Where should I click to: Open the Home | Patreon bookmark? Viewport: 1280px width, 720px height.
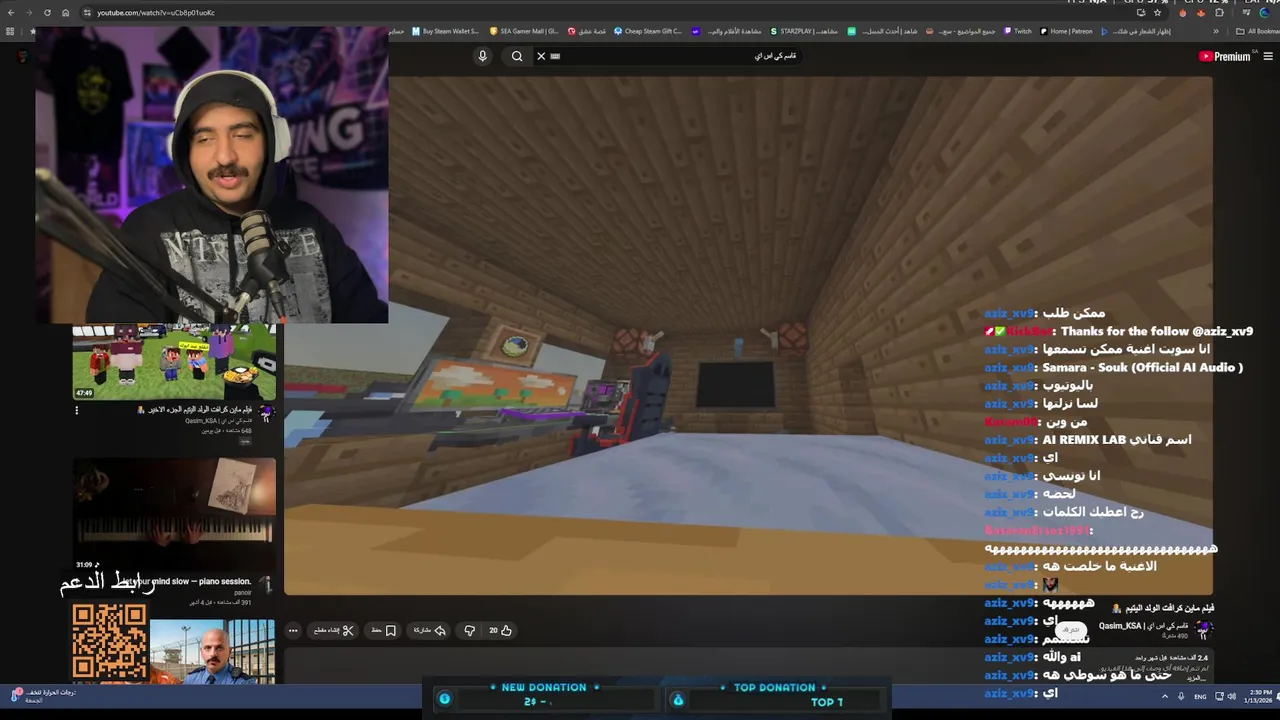pyautogui.click(x=1066, y=31)
